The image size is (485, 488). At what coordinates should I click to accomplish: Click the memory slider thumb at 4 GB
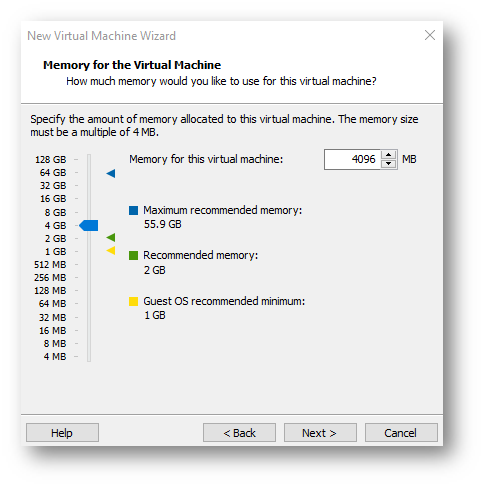[89, 225]
